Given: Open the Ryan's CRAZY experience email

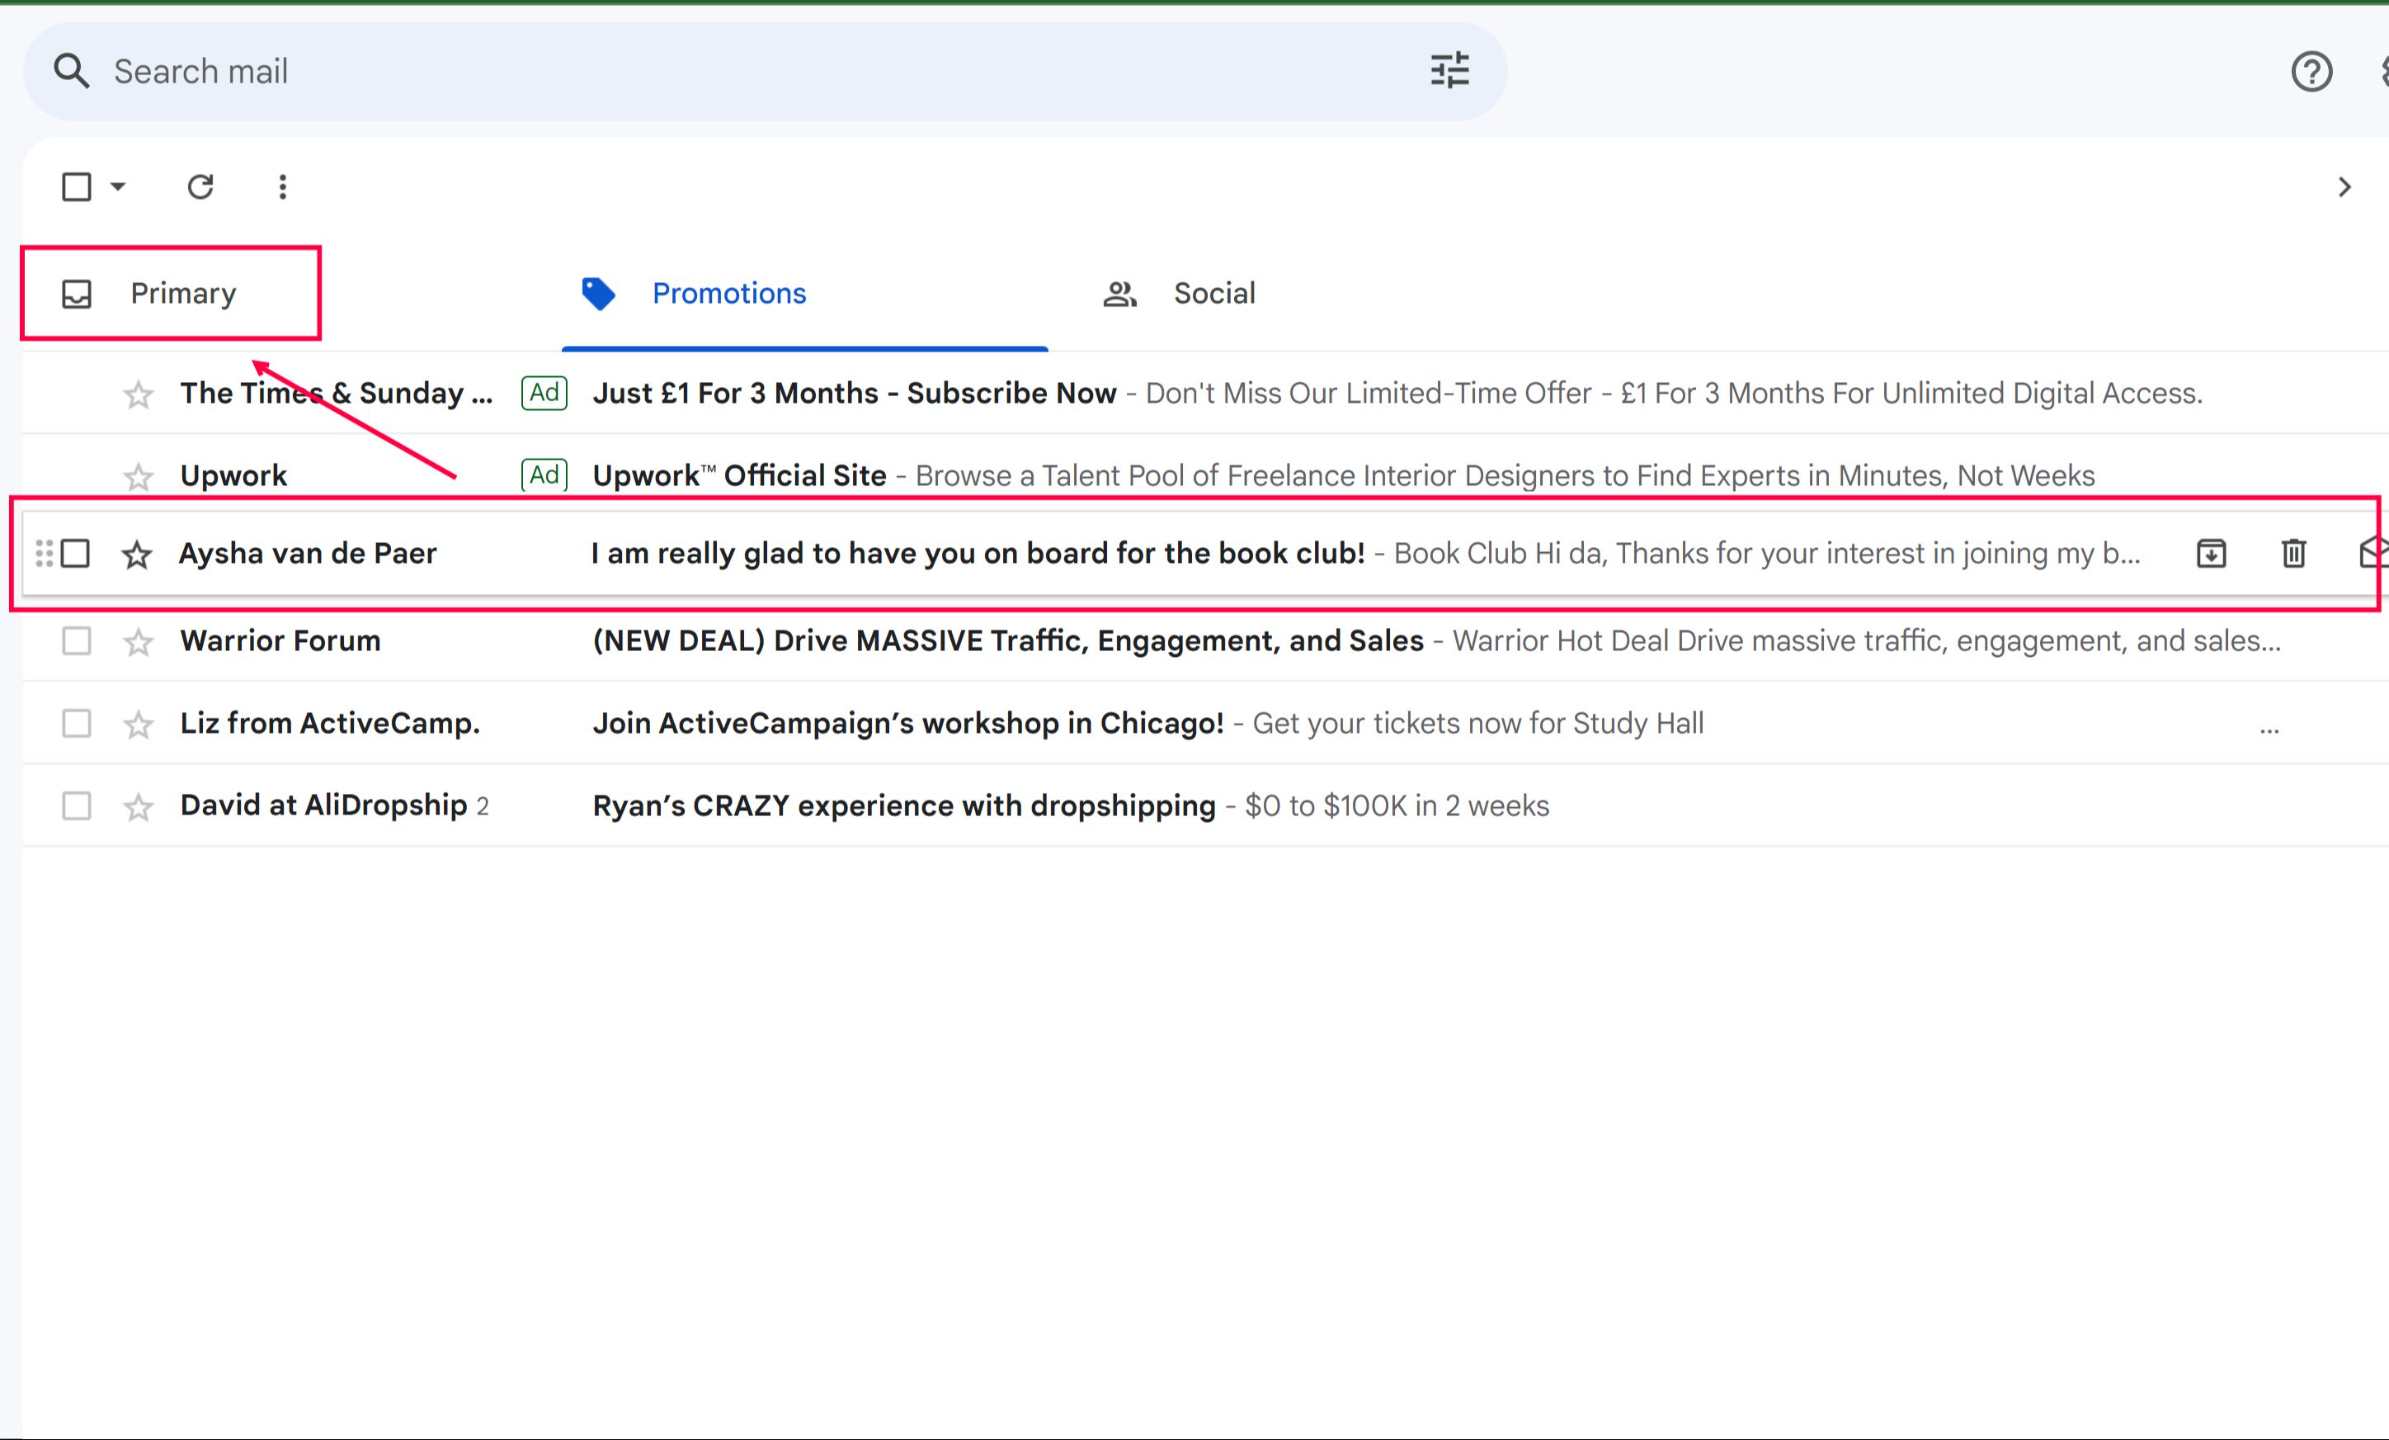Looking at the screenshot, I should 903,806.
